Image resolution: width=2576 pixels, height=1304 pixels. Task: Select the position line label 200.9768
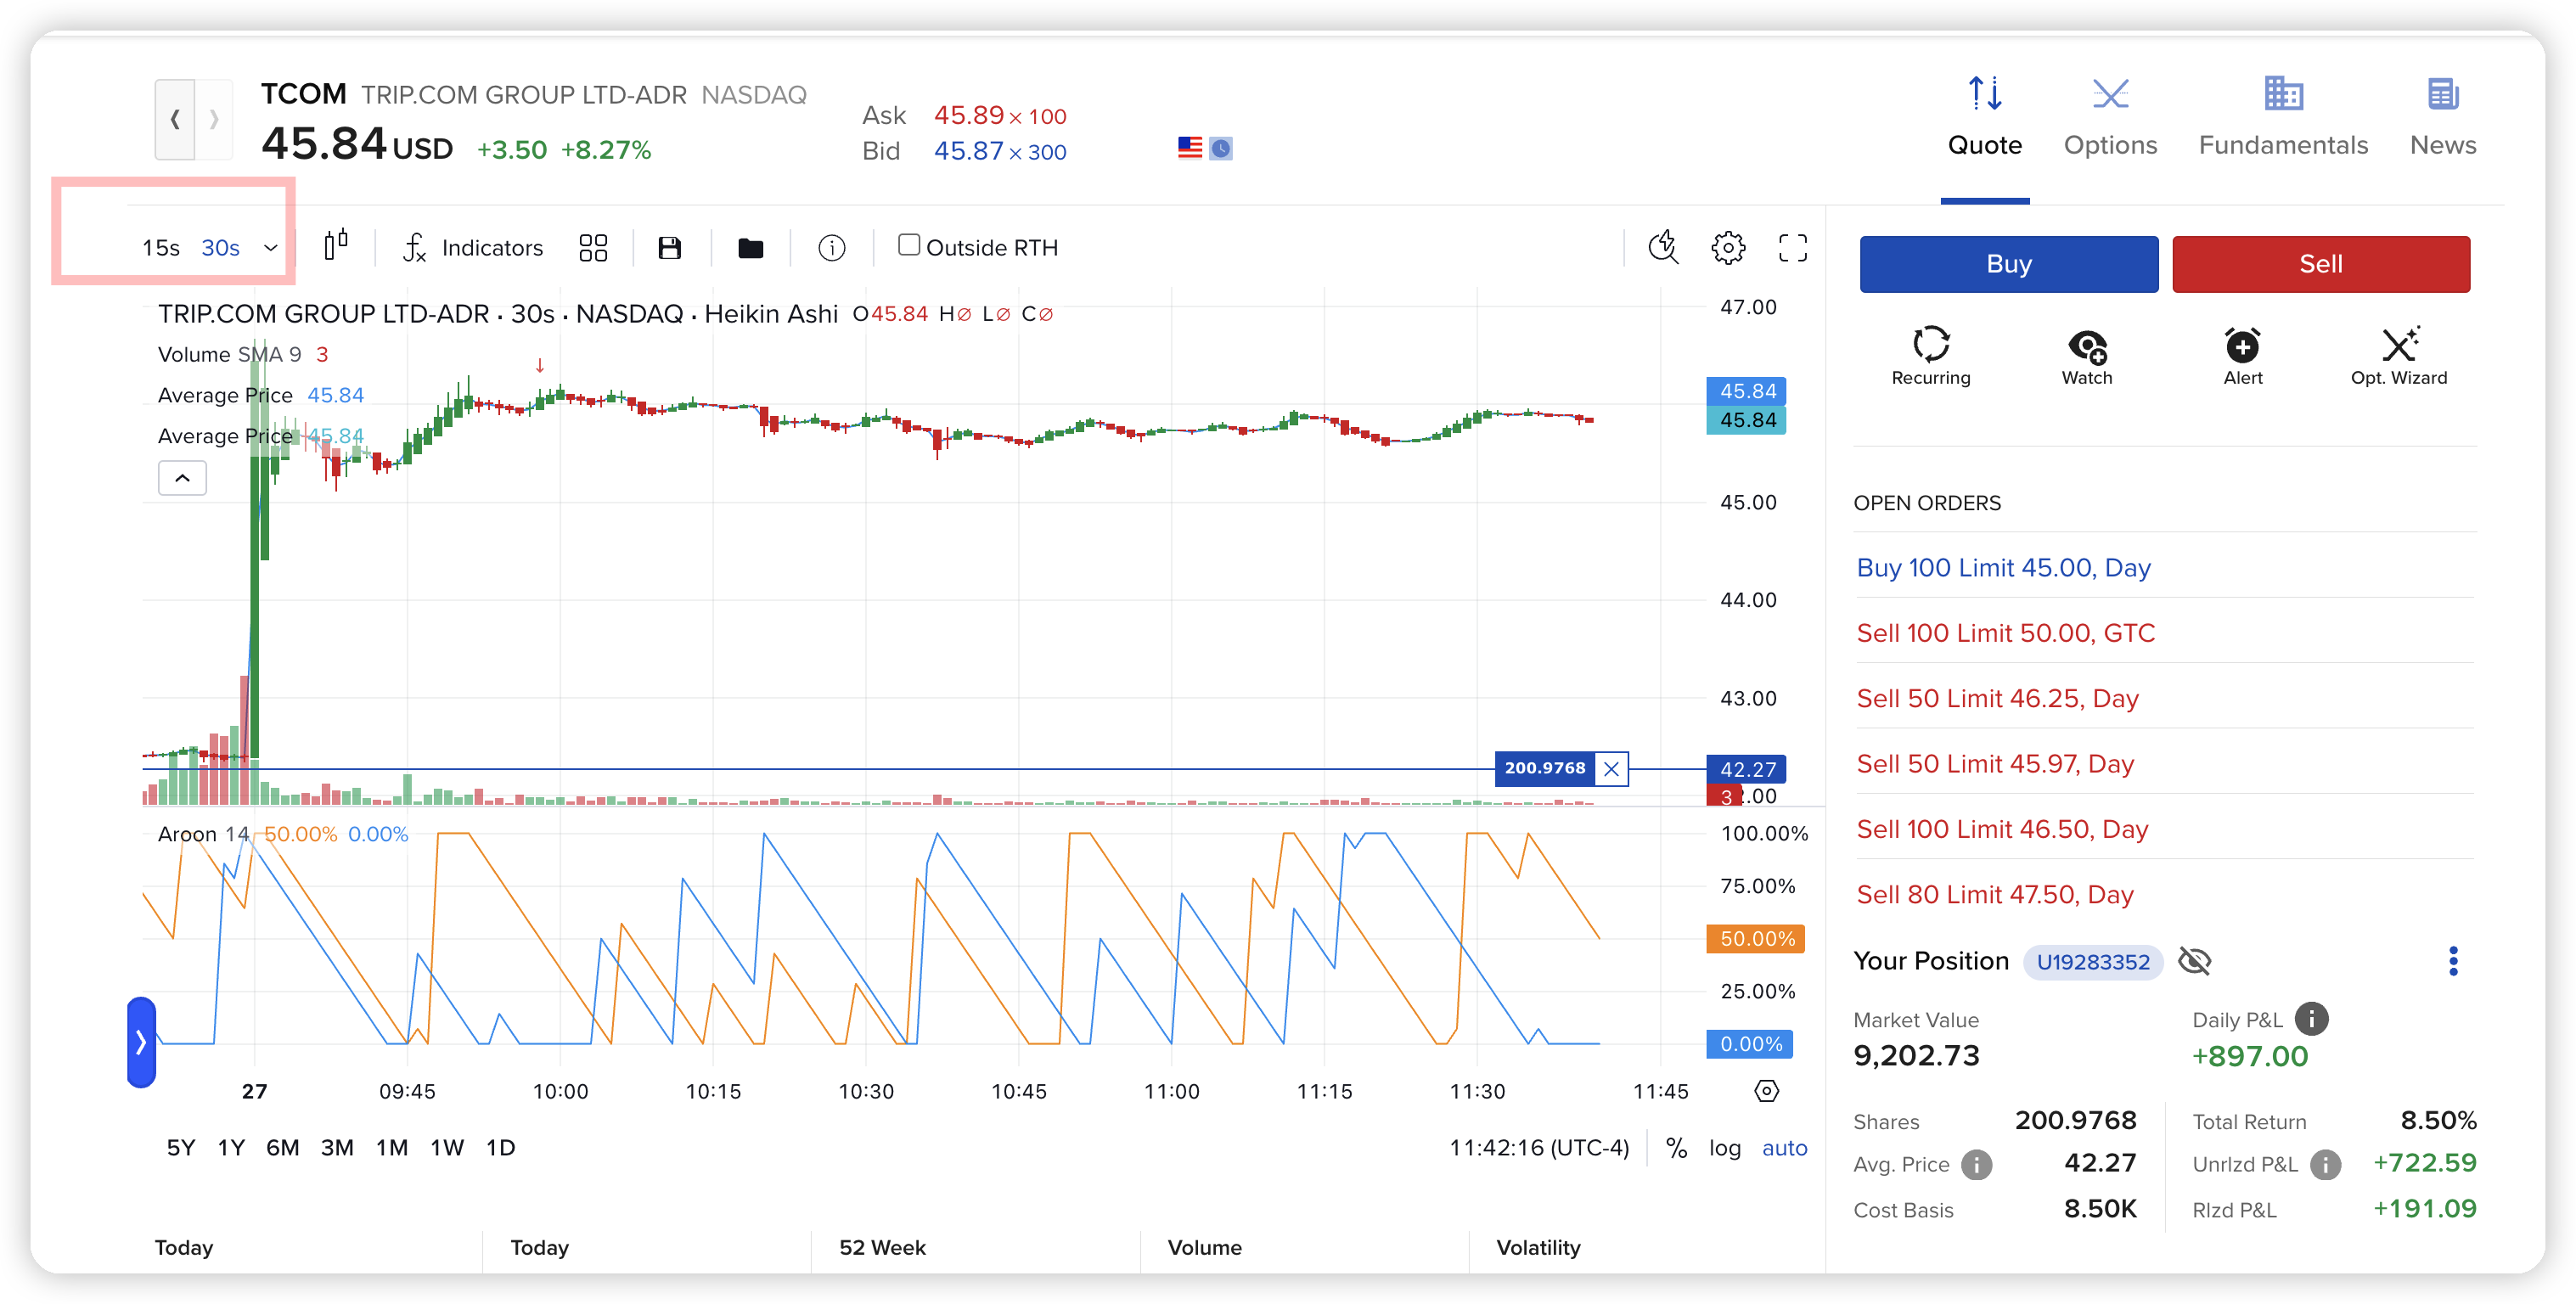tap(1544, 768)
